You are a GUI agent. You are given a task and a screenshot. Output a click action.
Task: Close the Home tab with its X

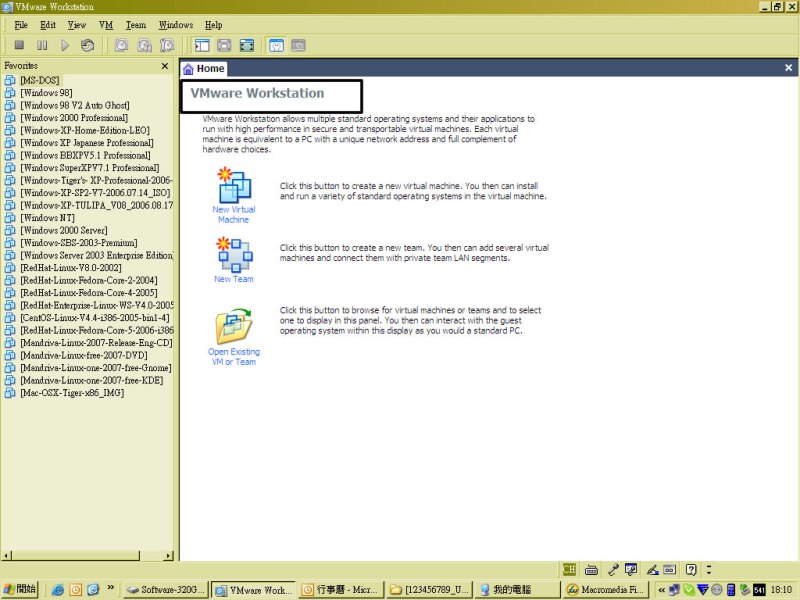[788, 68]
